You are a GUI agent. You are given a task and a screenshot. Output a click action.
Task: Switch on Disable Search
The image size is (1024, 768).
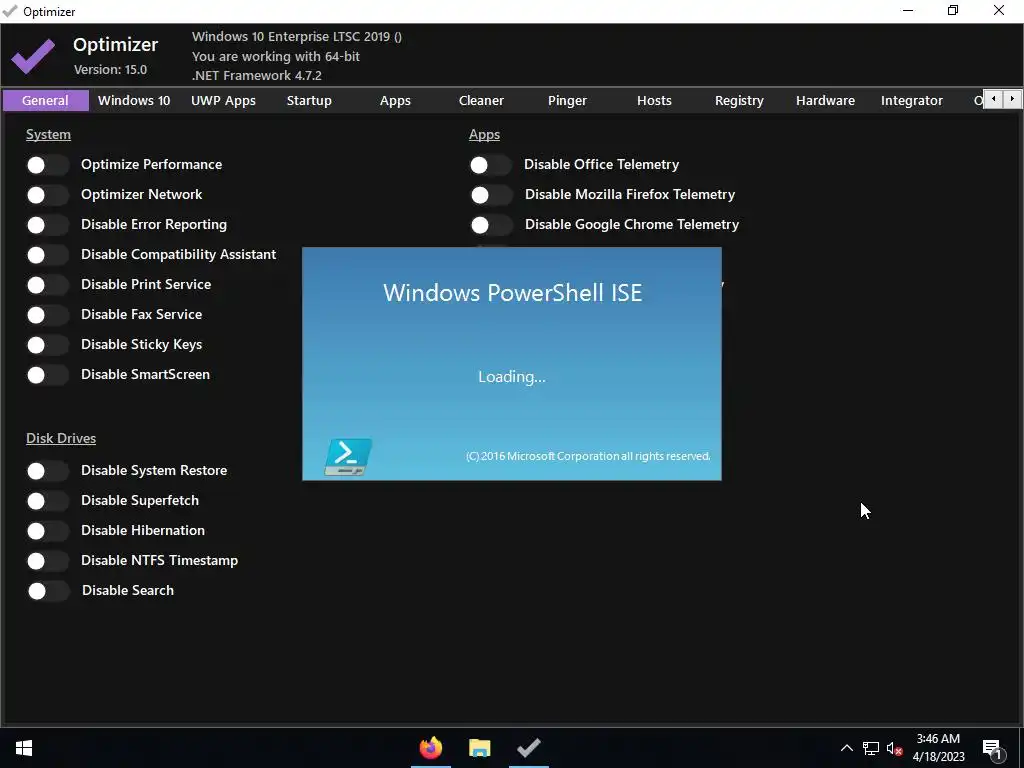pyautogui.click(x=48, y=591)
